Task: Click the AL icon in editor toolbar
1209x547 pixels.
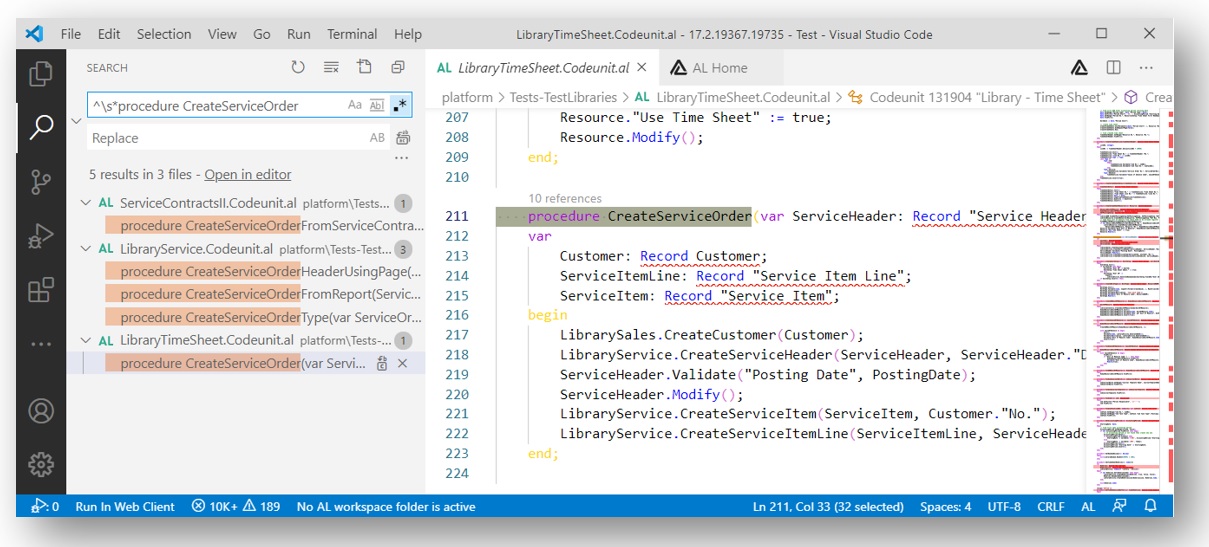Action: (x=1080, y=68)
